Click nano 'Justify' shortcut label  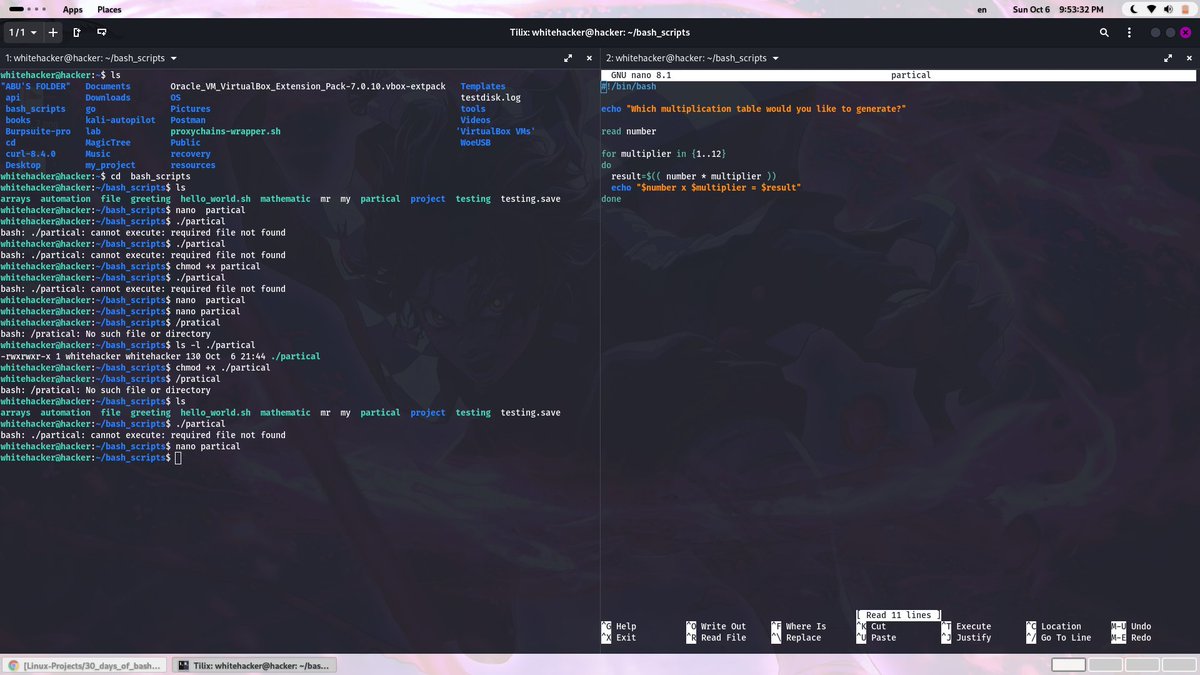point(973,638)
